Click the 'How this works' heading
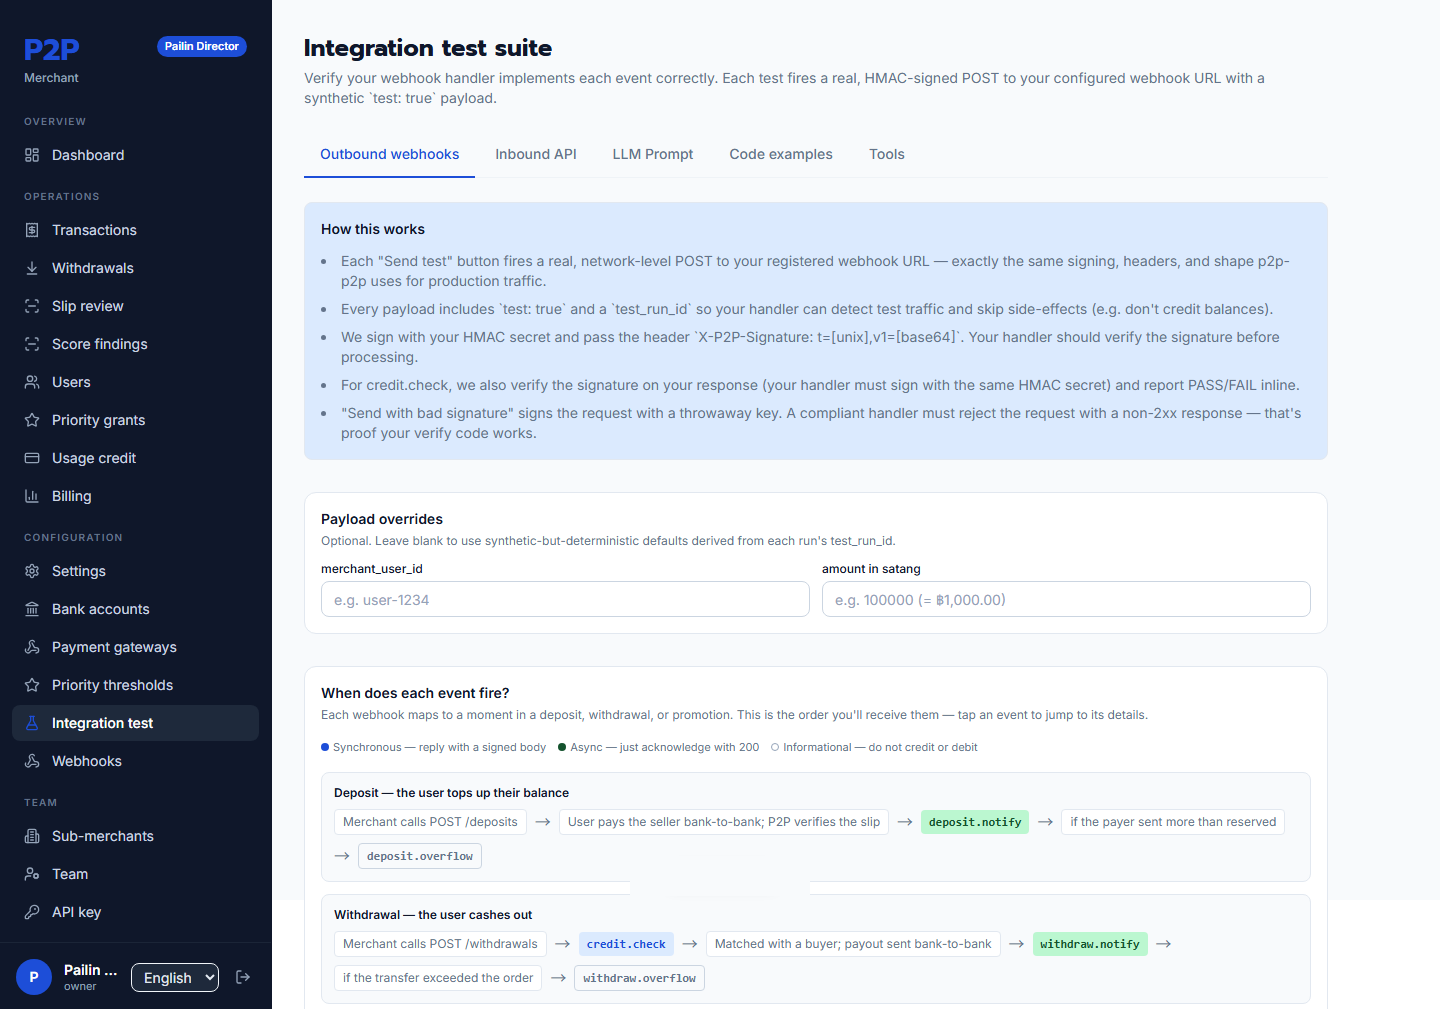This screenshot has width=1440, height=1009. tap(373, 229)
